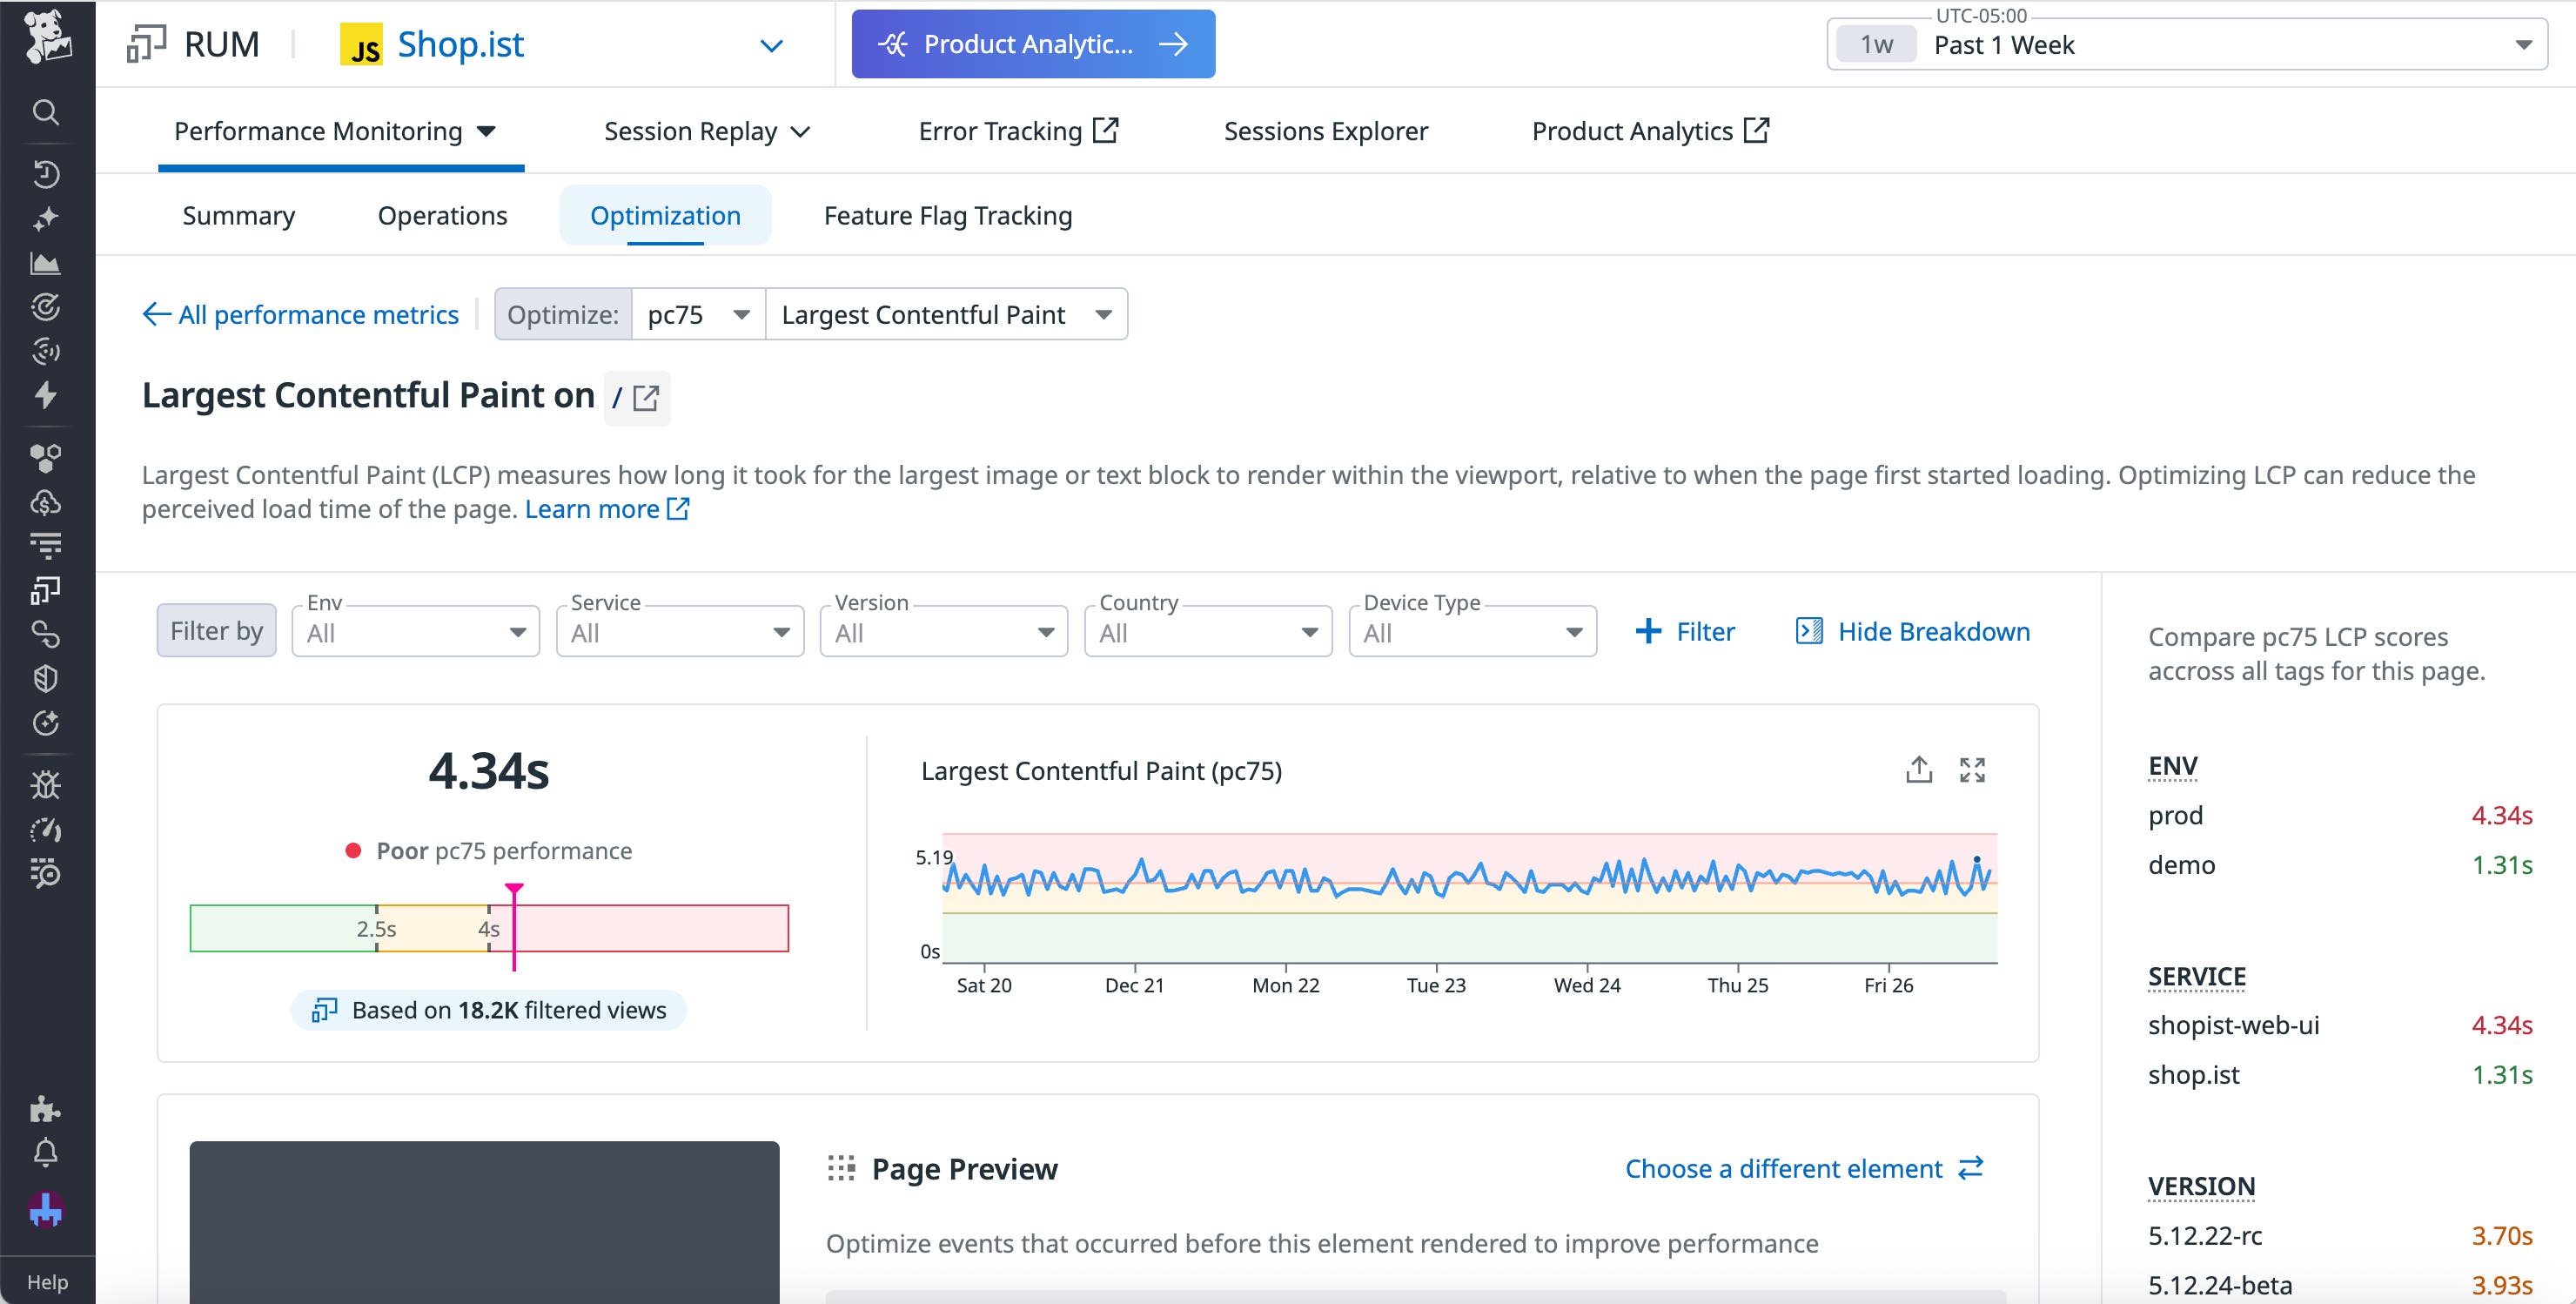Open notifications via the bell icon
The image size is (2576, 1304).
click(46, 1151)
